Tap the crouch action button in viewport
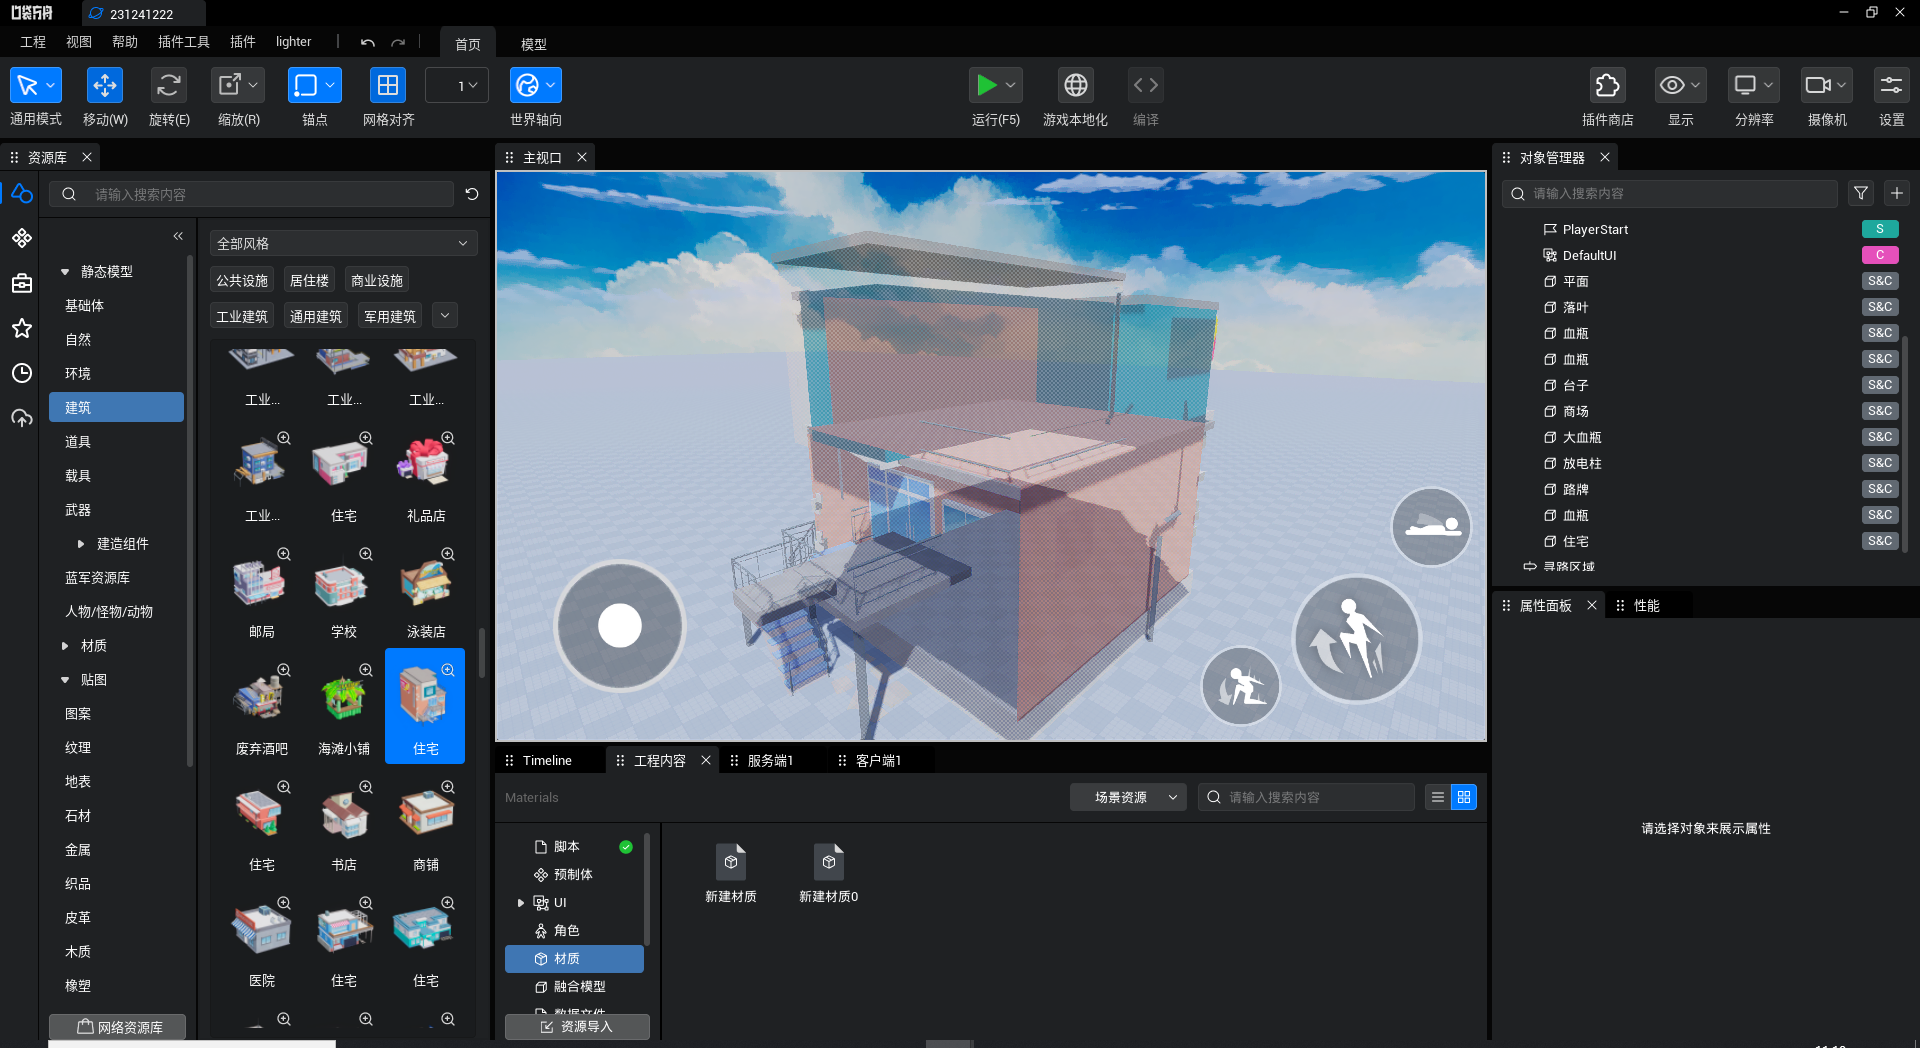Screen dimensions: 1920x1048 [x=1241, y=685]
